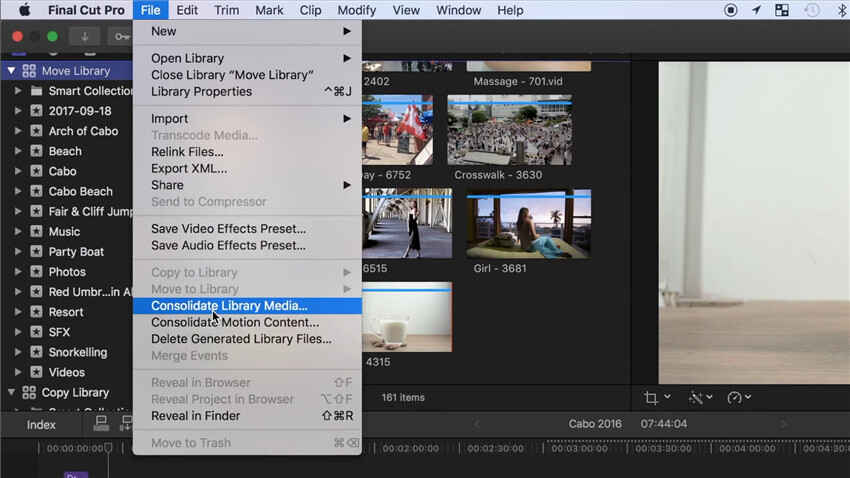Click the event star icon beside Music
The height and width of the screenshot is (478, 850).
click(36, 231)
